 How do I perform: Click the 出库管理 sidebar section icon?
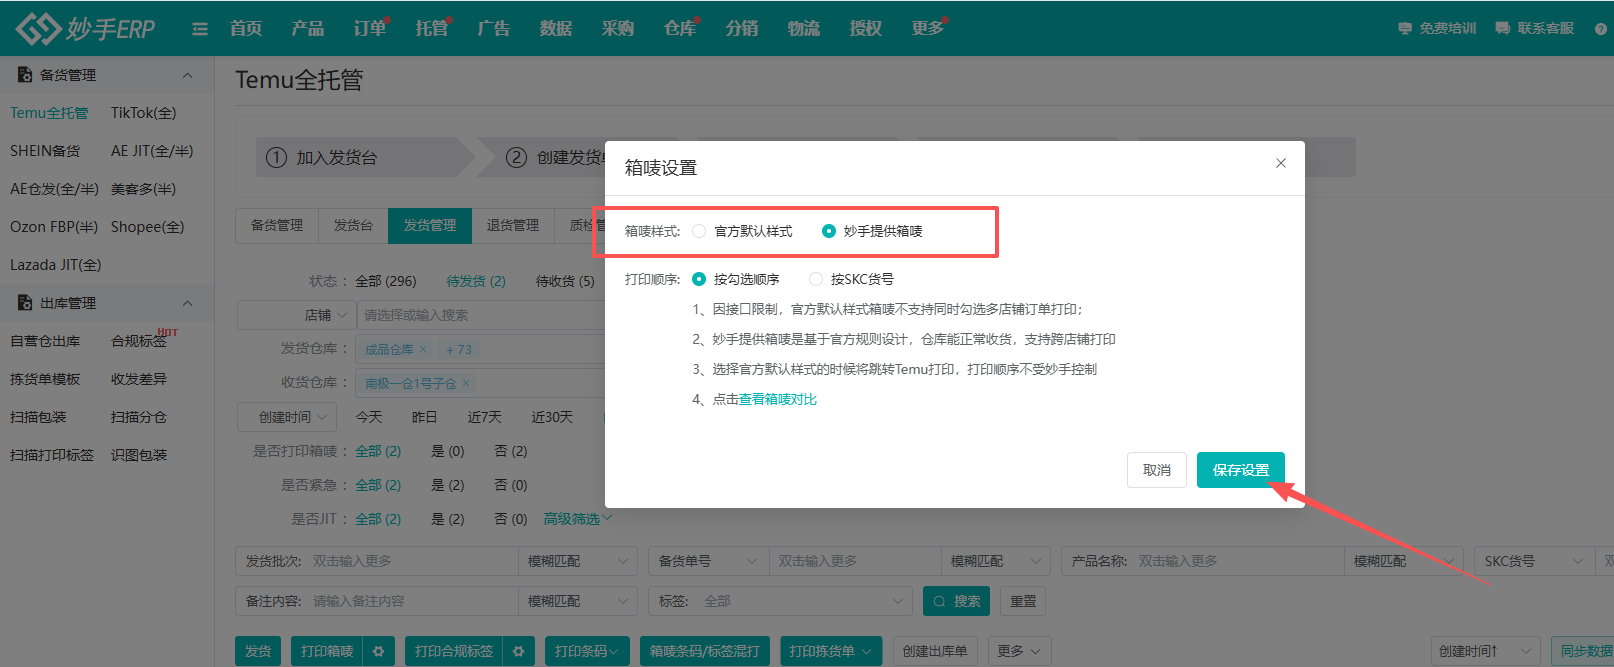(x=25, y=303)
